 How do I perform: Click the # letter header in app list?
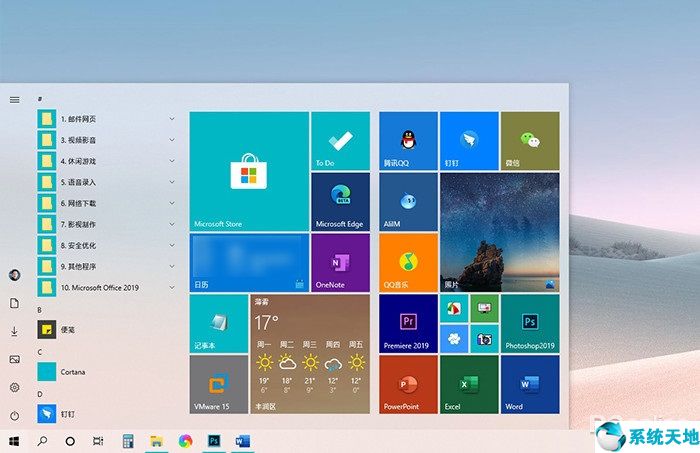tap(40, 99)
